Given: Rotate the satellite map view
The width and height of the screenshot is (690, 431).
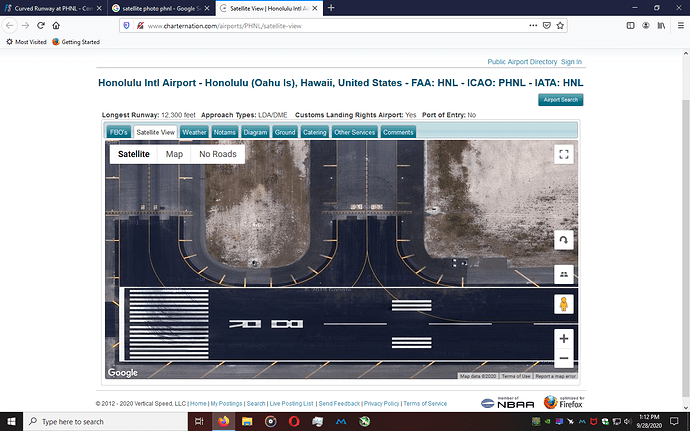Looking at the screenshot, I should coord(564,240).
